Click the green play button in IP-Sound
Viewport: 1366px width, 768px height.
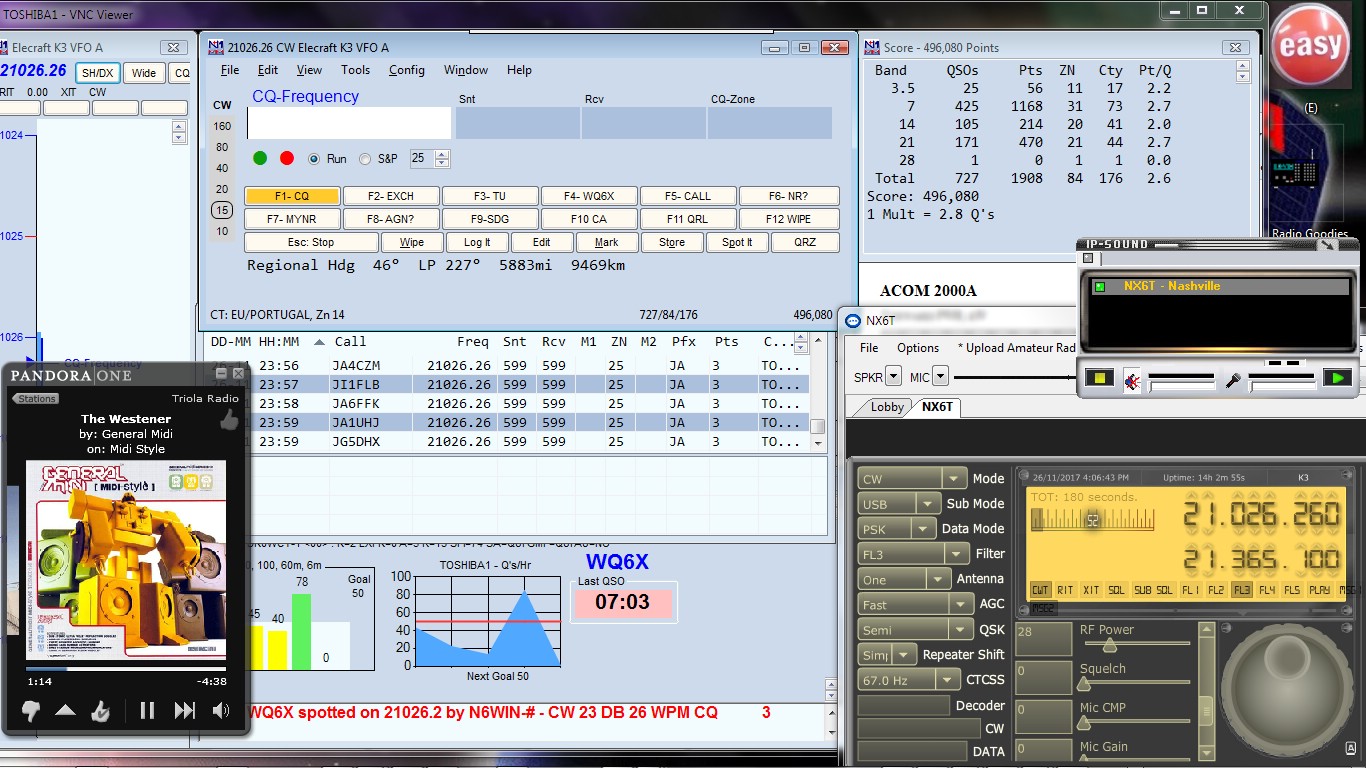click(1337, 378)
